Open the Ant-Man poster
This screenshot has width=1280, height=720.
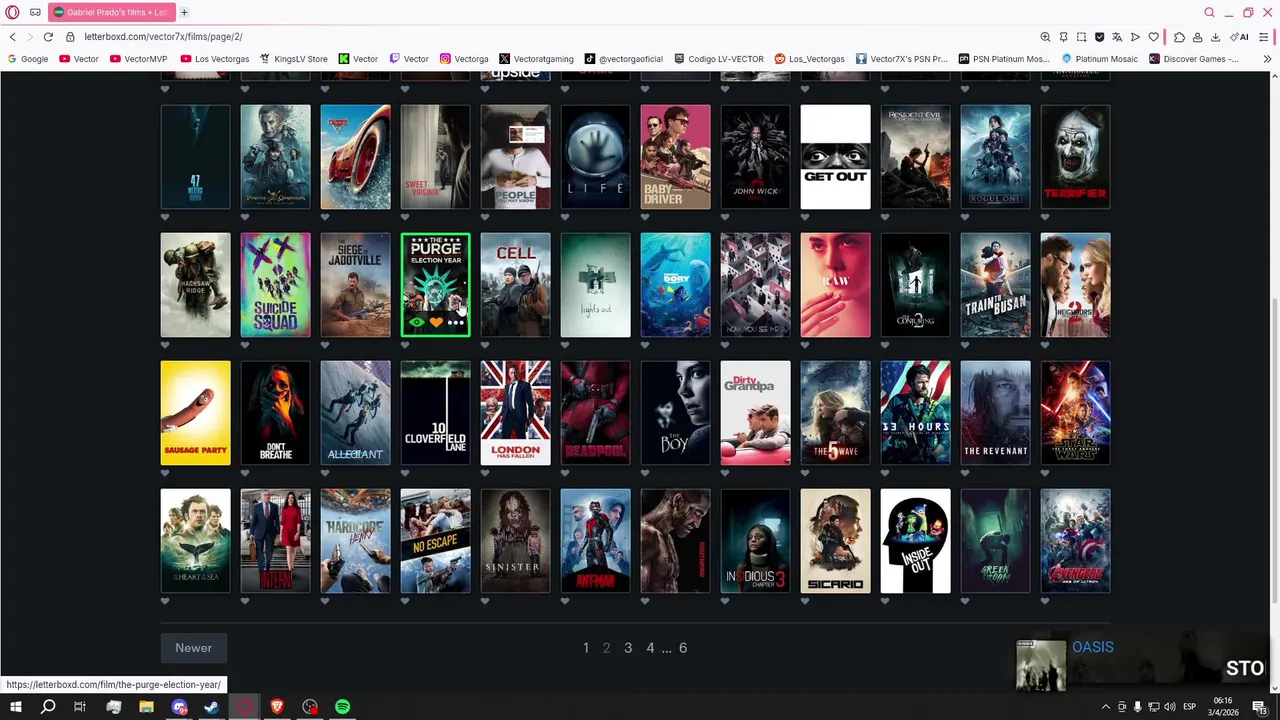[596, 541]
